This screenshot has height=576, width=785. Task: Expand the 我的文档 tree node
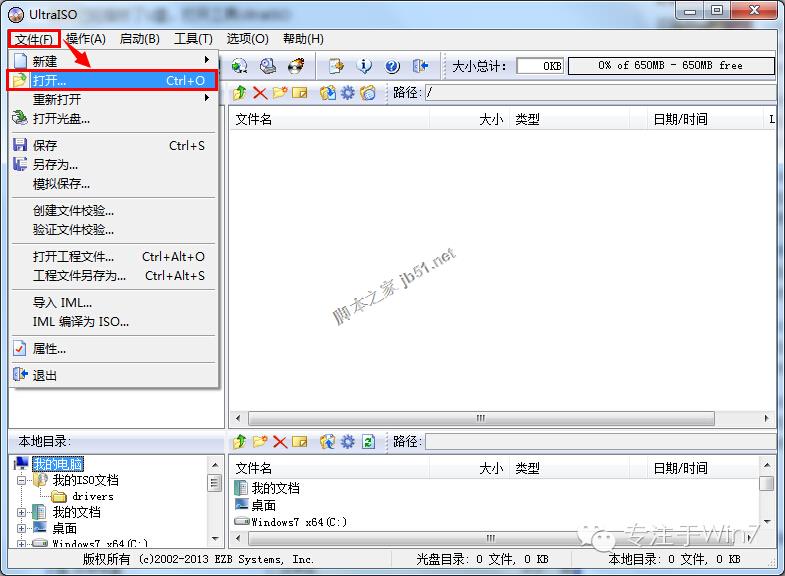pos(21,512)
